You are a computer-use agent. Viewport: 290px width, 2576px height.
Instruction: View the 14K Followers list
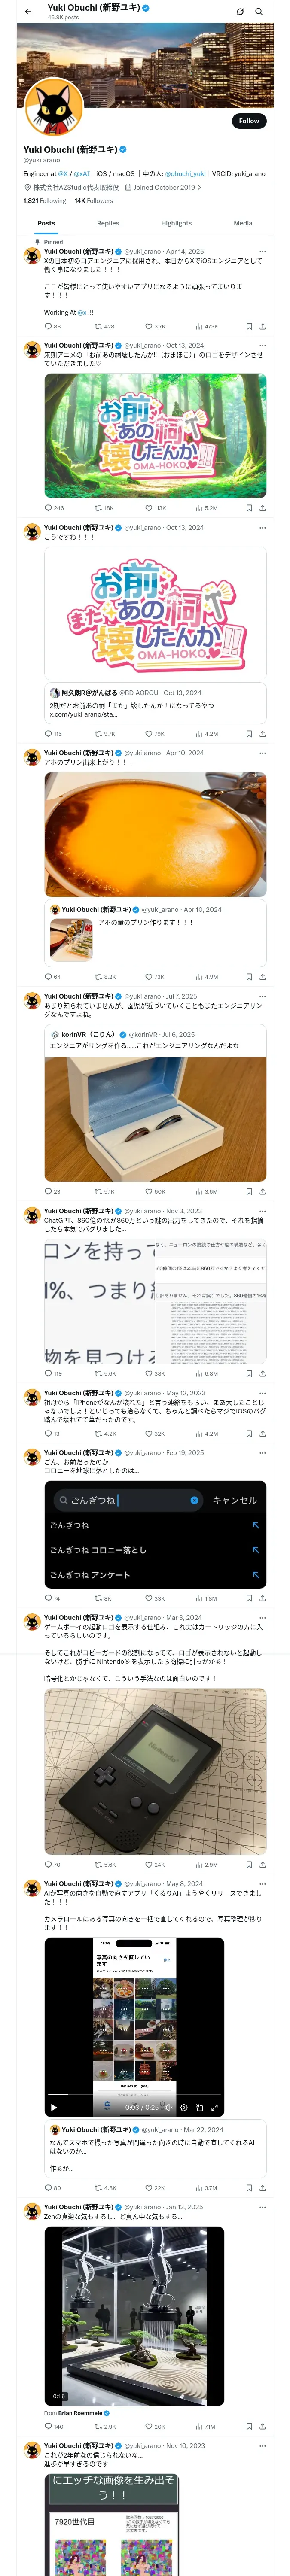coord(93,201)
